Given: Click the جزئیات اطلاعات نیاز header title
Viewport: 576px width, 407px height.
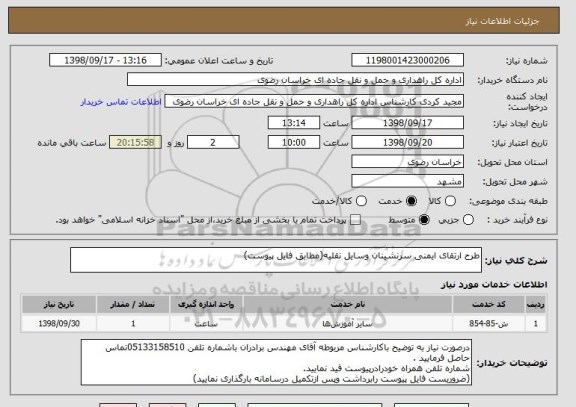Looking at the screenshot, I should coord(502,21).
